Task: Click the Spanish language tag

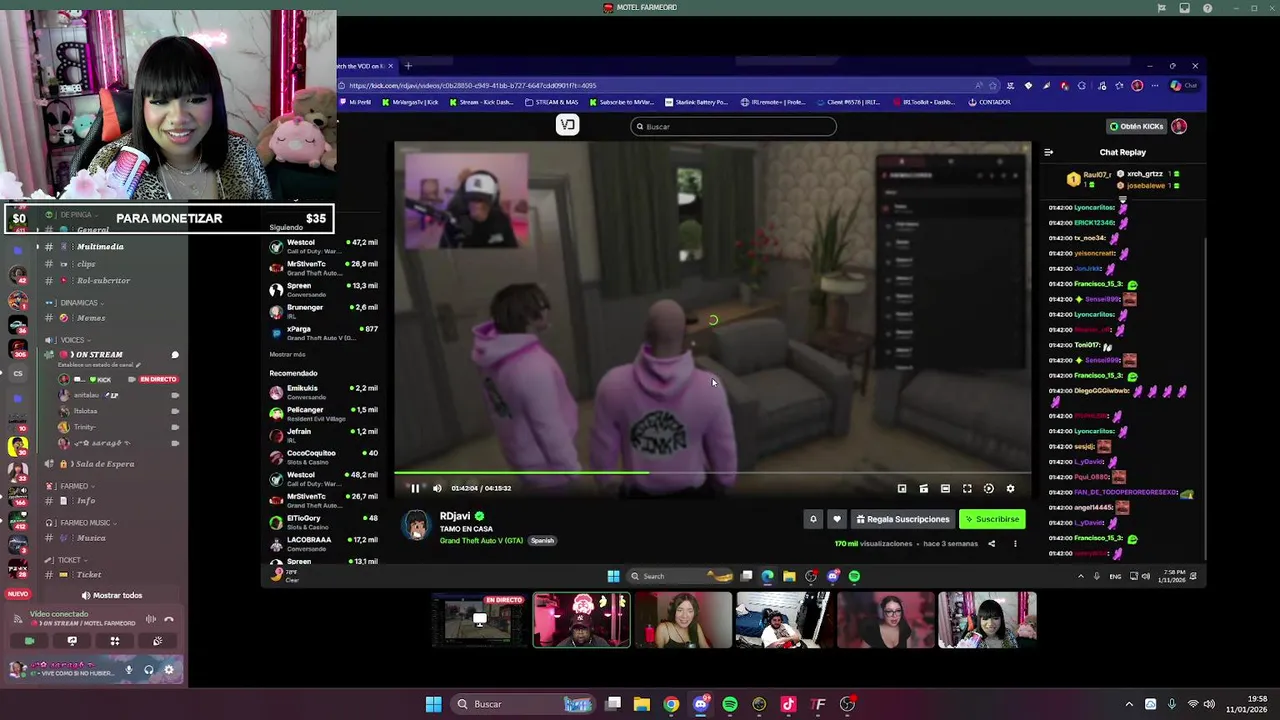Action: (x=542, y=541)
